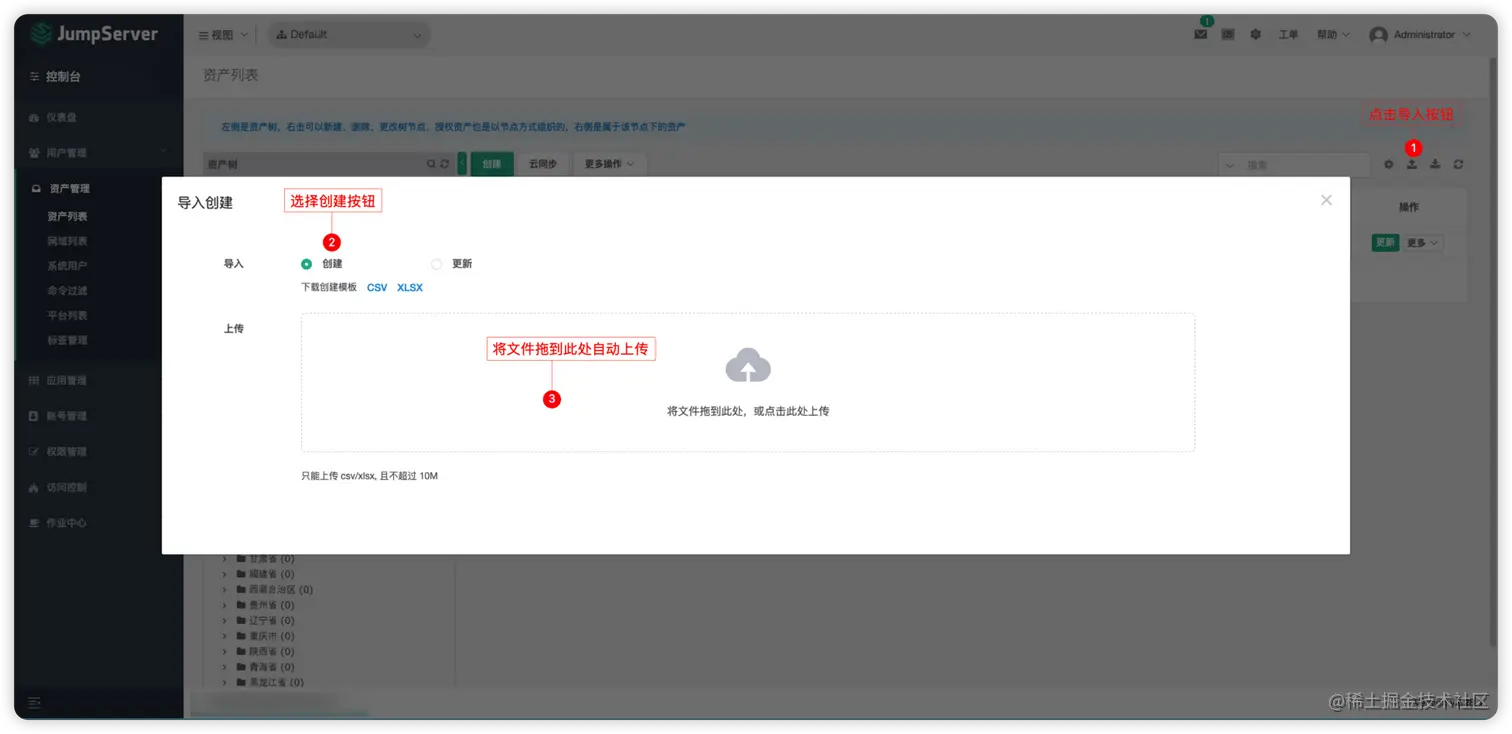This screenshot has height=734, width=1512.
Task: Expand the 黑龙江省 tree node
Action: click(x=224, y=681)
